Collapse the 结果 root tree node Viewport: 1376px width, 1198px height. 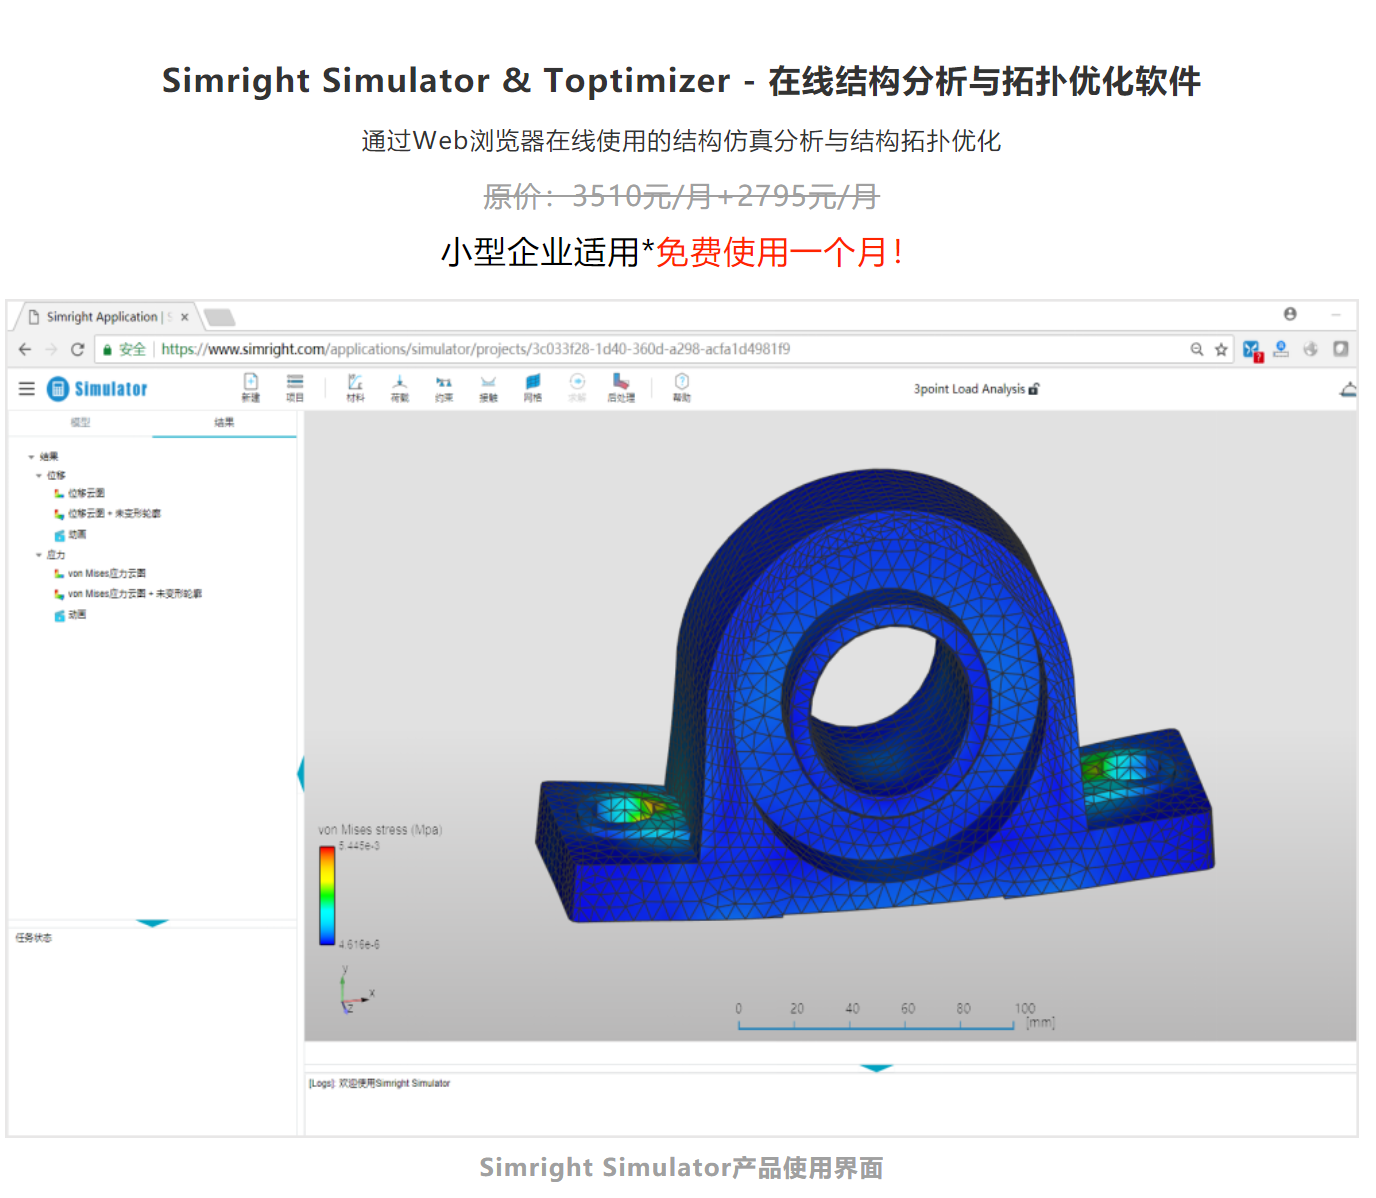point(31,456)
